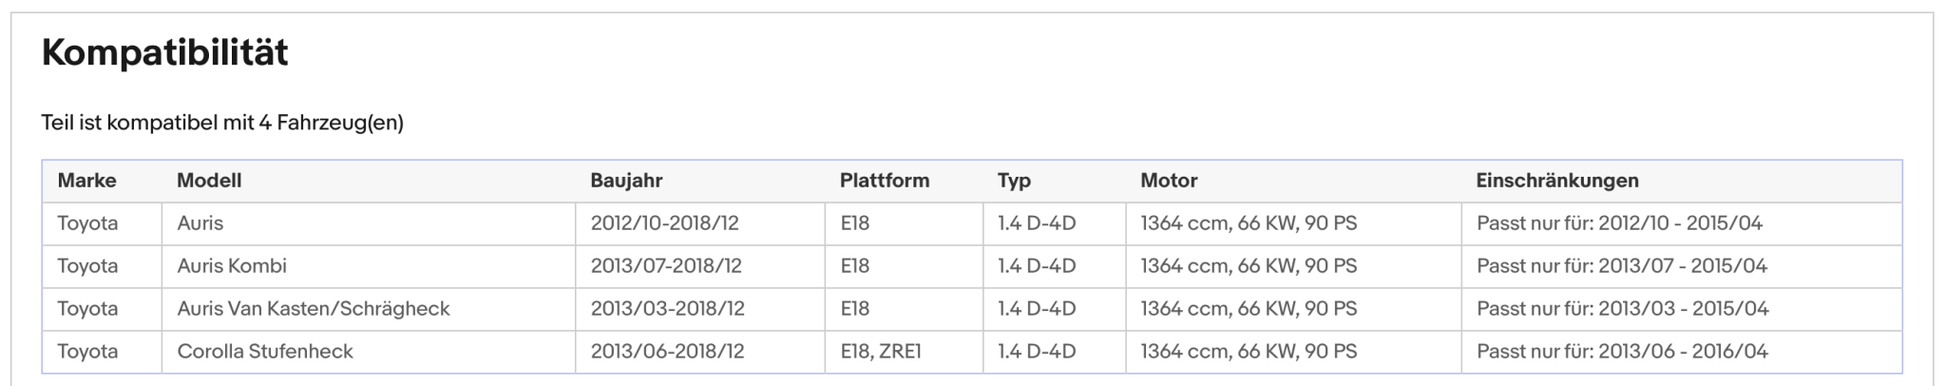Click the compatible with 4 Fahrzeug(en) text
This screenshot has width=1946, height=386.
point(222,123)
